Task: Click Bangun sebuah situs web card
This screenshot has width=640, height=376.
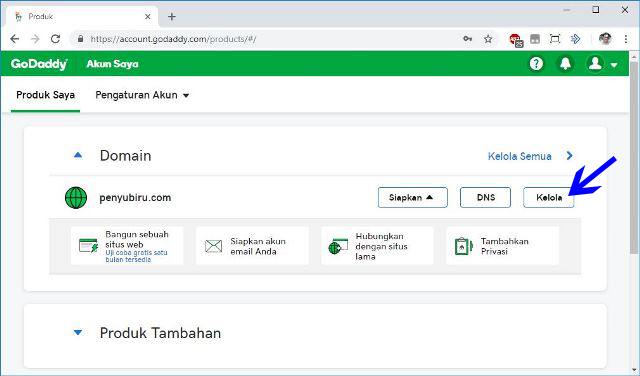Action: (x=127, y=246)
